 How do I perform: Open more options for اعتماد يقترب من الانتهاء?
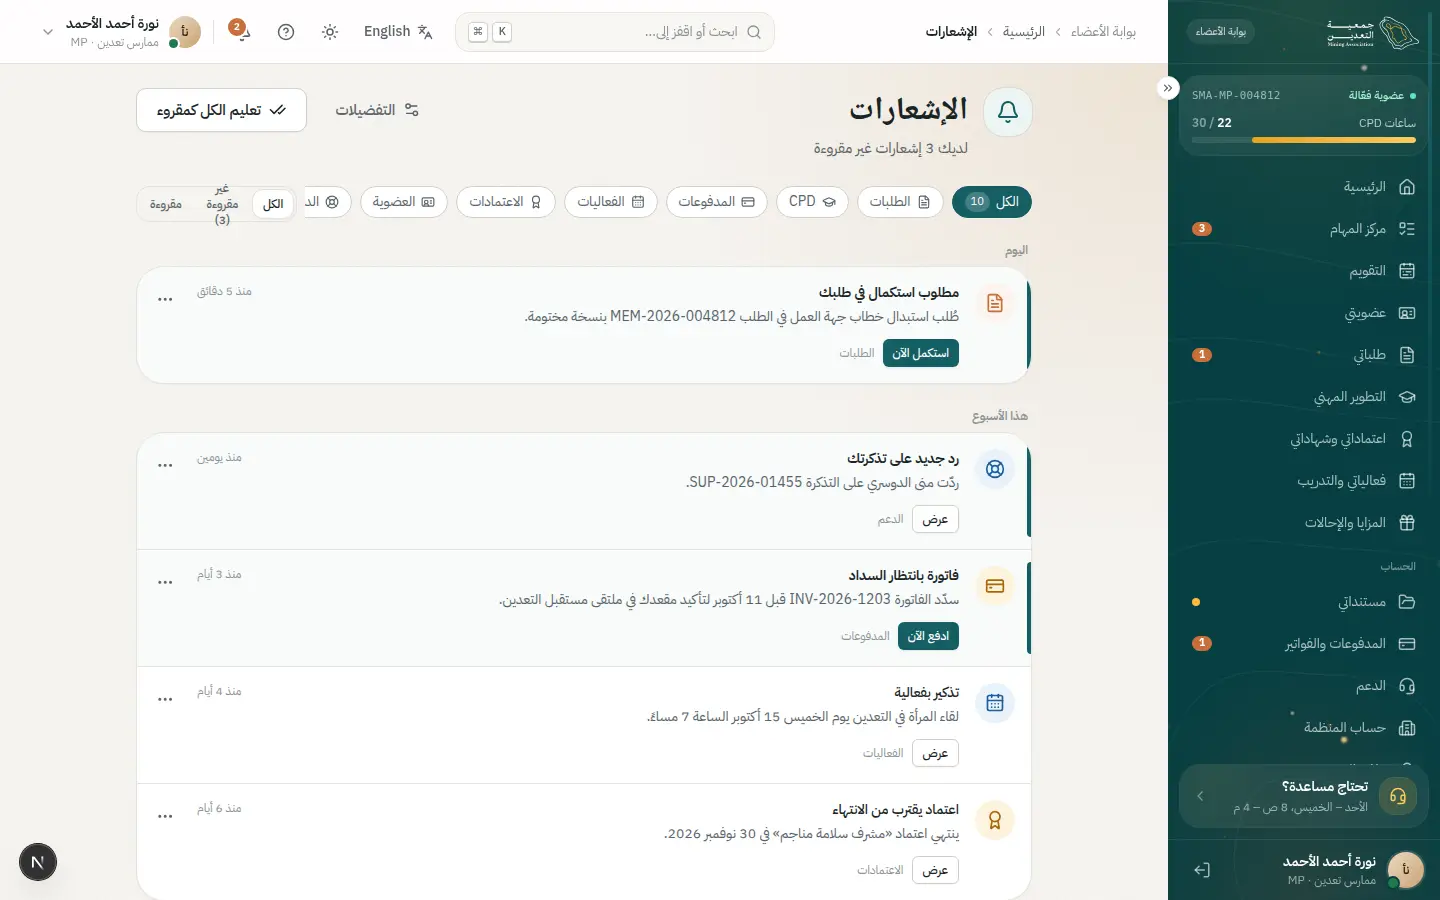pos(165,816)
